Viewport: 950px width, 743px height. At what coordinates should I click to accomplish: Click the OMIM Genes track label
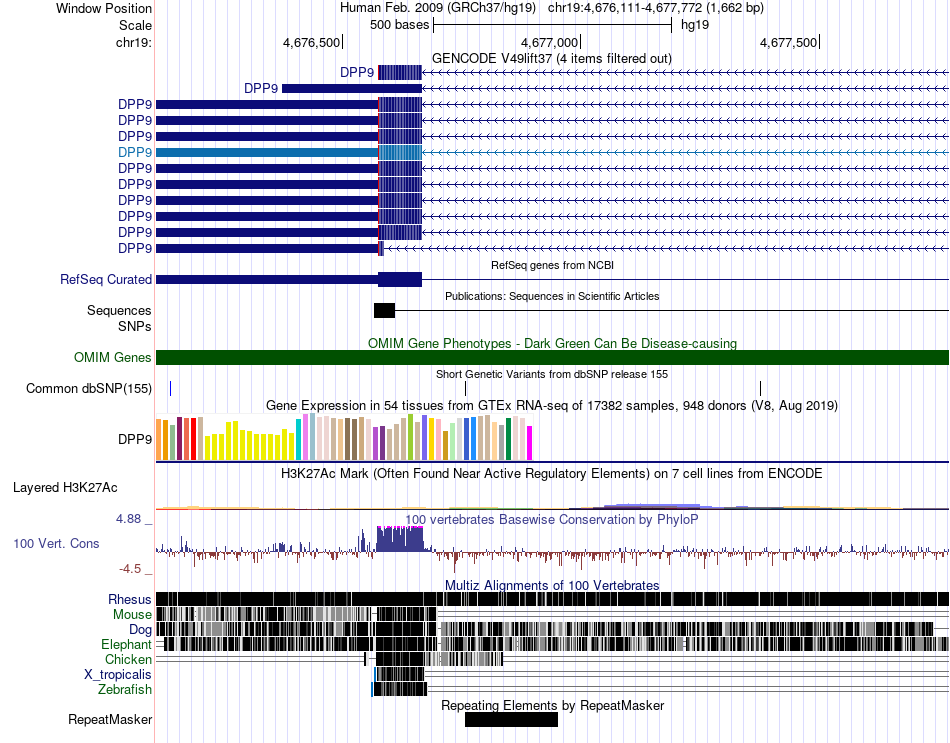(113, 358)
